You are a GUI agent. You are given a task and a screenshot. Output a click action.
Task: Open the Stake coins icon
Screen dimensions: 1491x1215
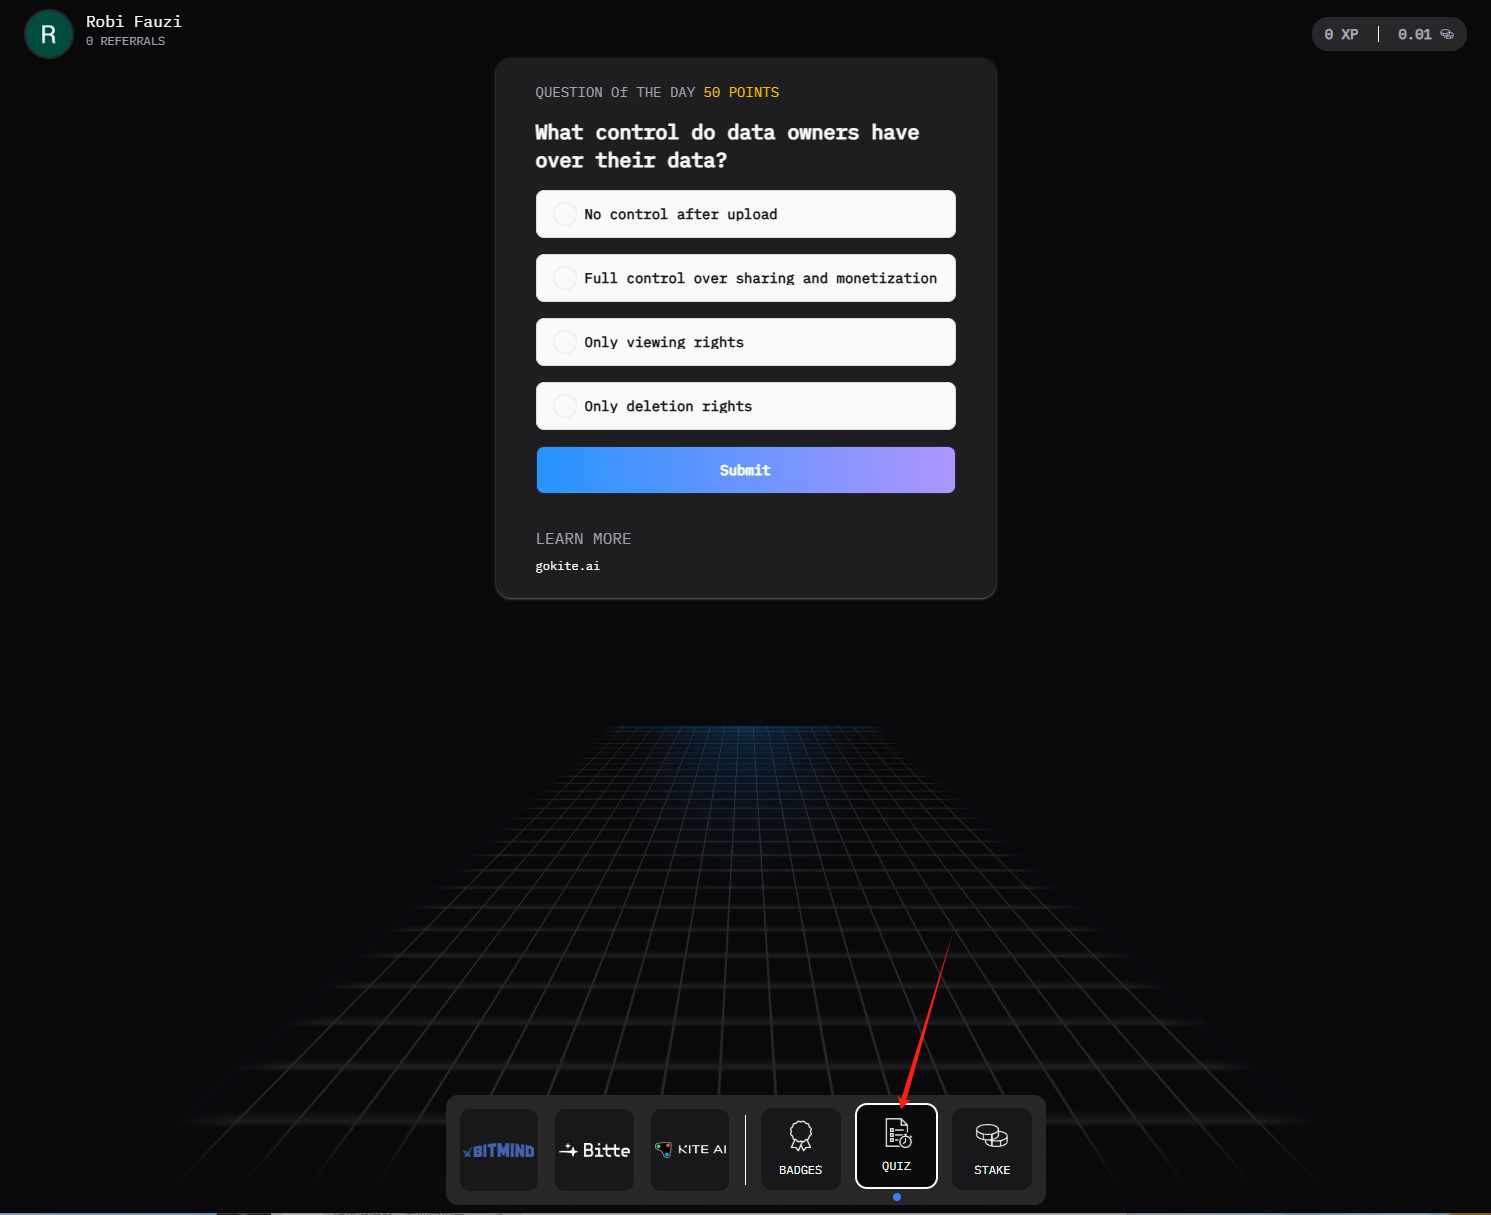point(991,1148)
